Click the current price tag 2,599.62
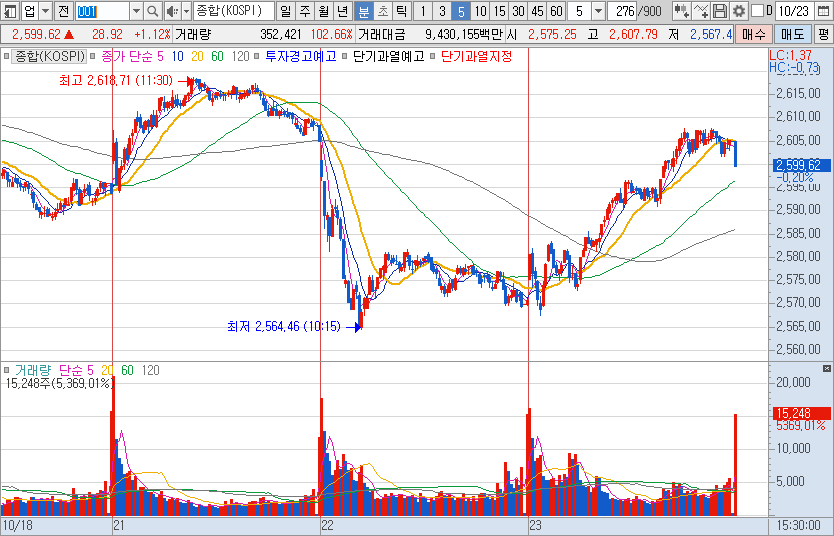 pyautogui.click(x=802, y=165)
